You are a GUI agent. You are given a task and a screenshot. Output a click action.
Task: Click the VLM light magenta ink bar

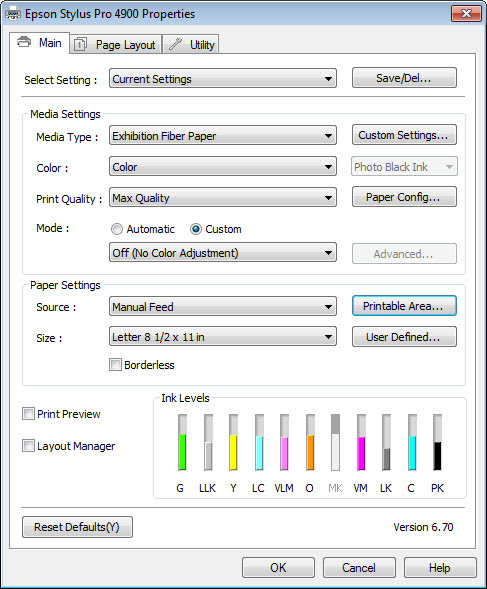(284, 442)
